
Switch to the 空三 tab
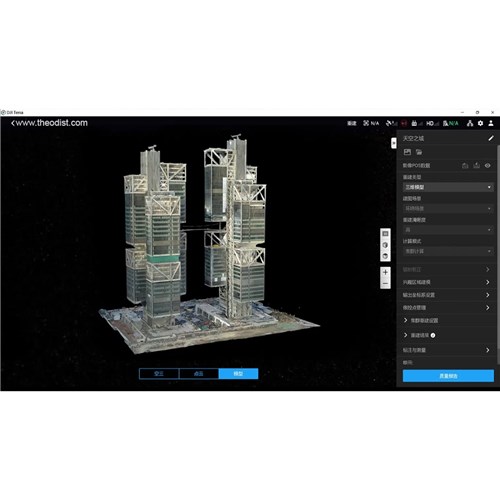(159, 374)
